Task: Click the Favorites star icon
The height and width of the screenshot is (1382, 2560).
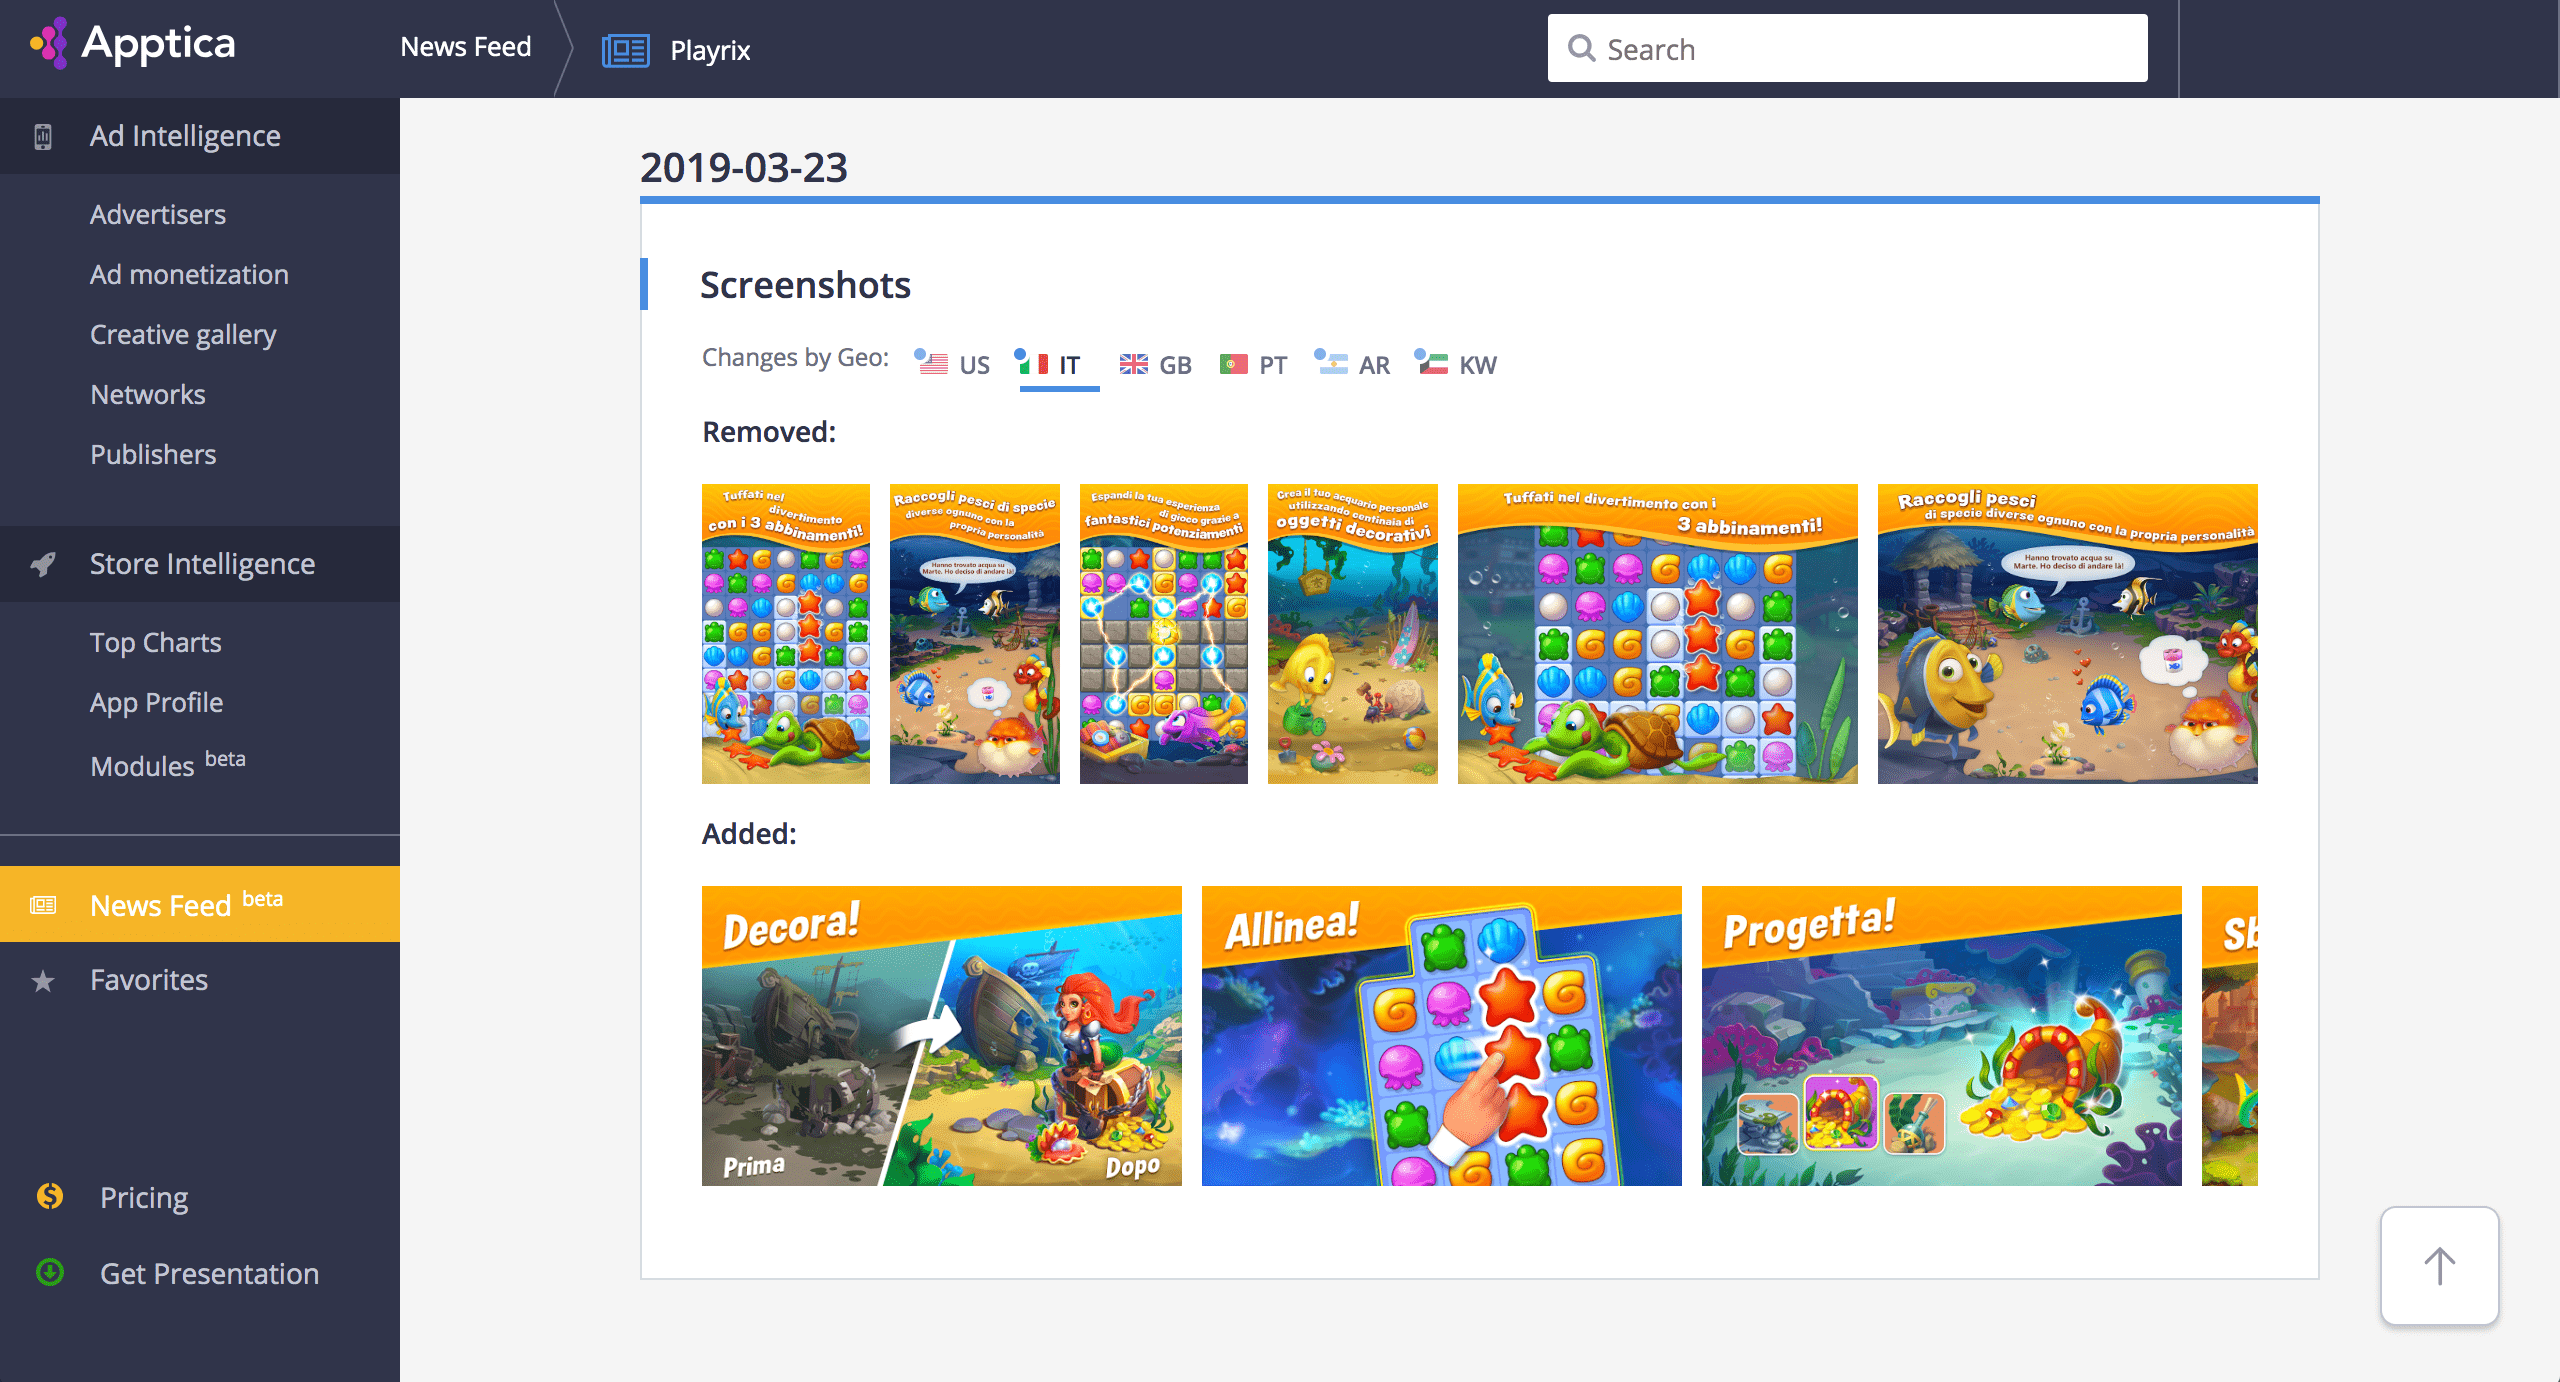Action: coord(43,981)
